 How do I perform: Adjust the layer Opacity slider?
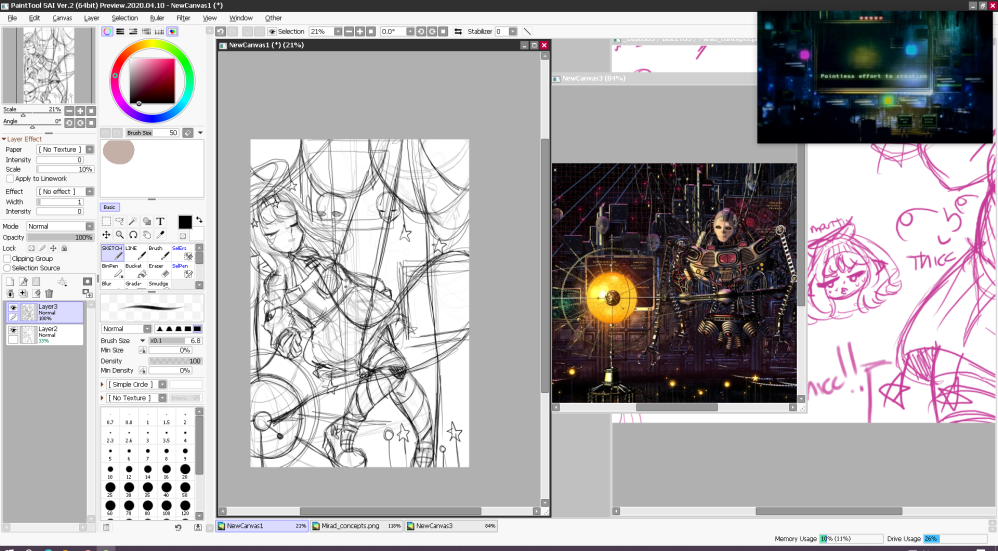[x=60, y=237]
